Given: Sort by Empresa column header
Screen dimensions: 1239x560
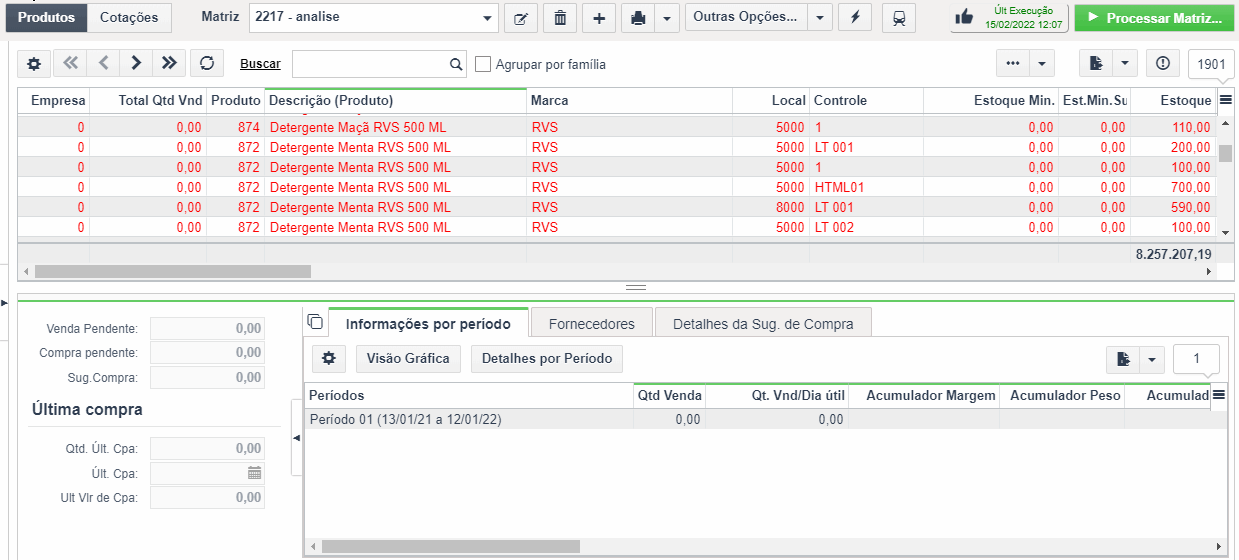Looking at the screenshot, I should click(x=54, y=100).
